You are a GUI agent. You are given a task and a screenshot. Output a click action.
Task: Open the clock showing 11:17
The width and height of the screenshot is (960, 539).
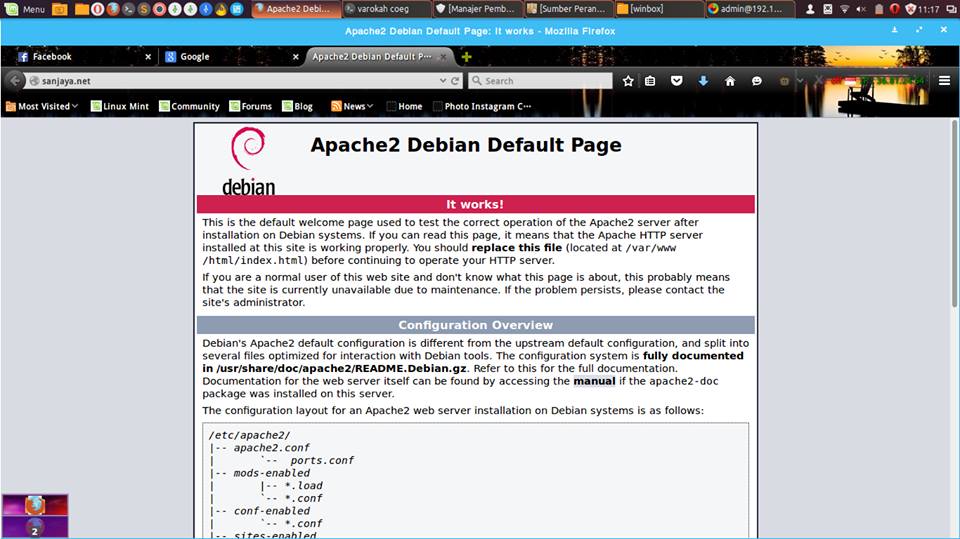point(929,9)
